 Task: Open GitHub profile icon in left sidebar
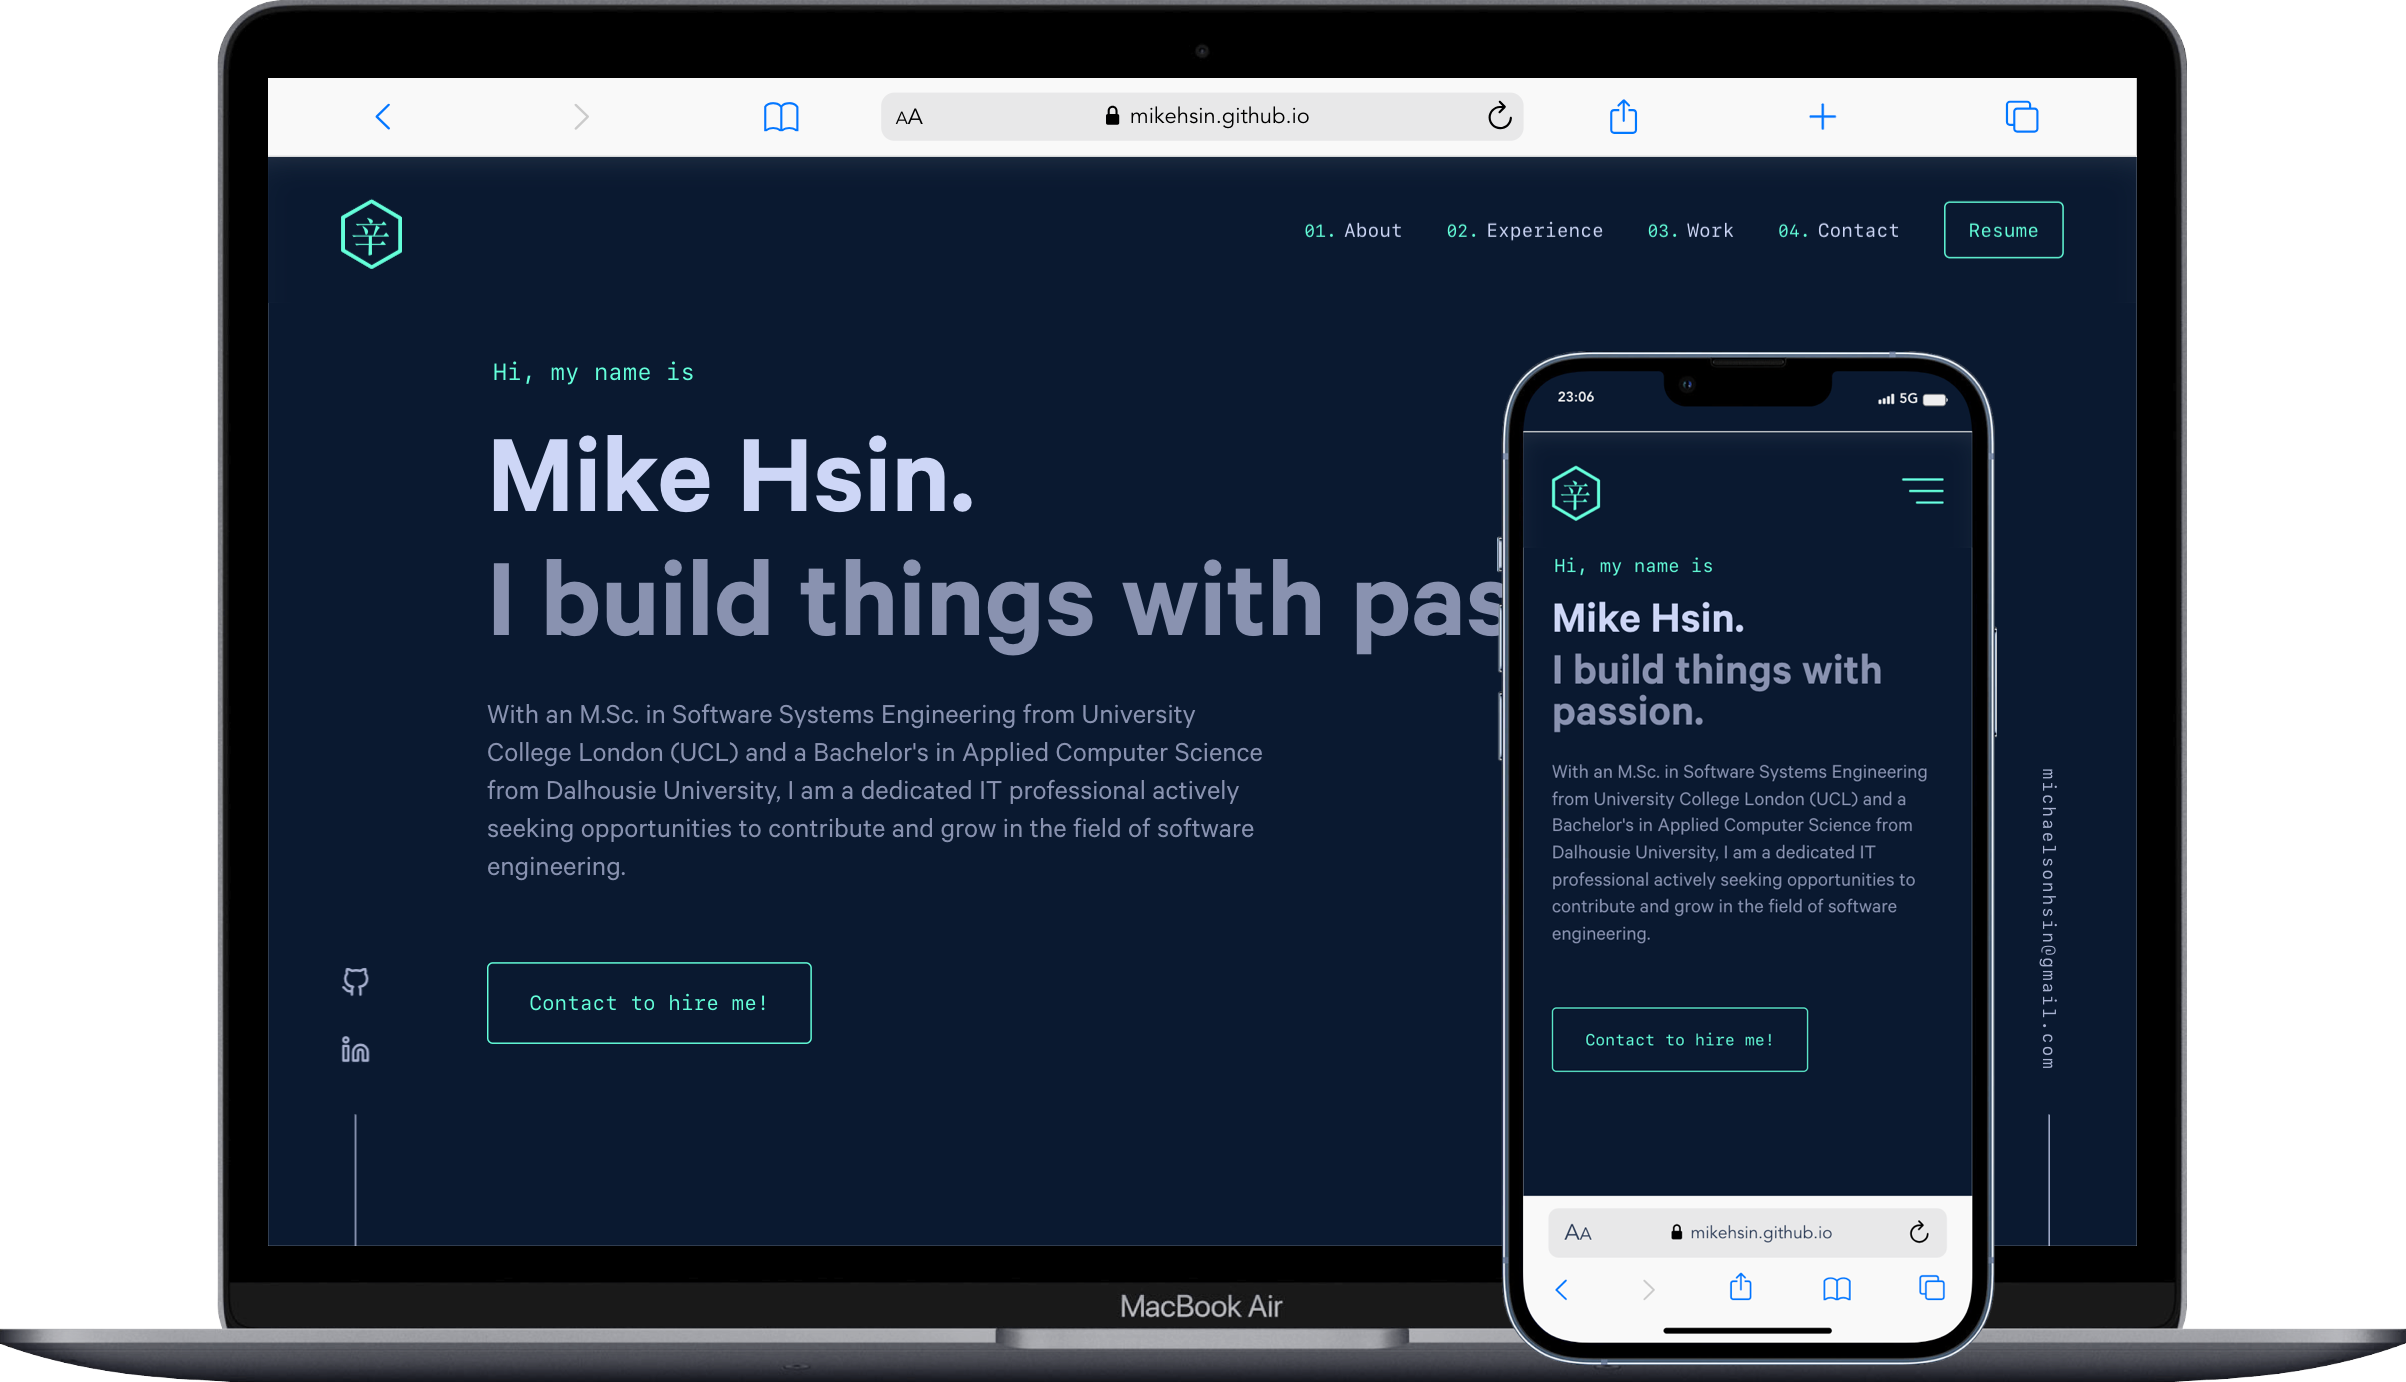[x=355, y=981]
